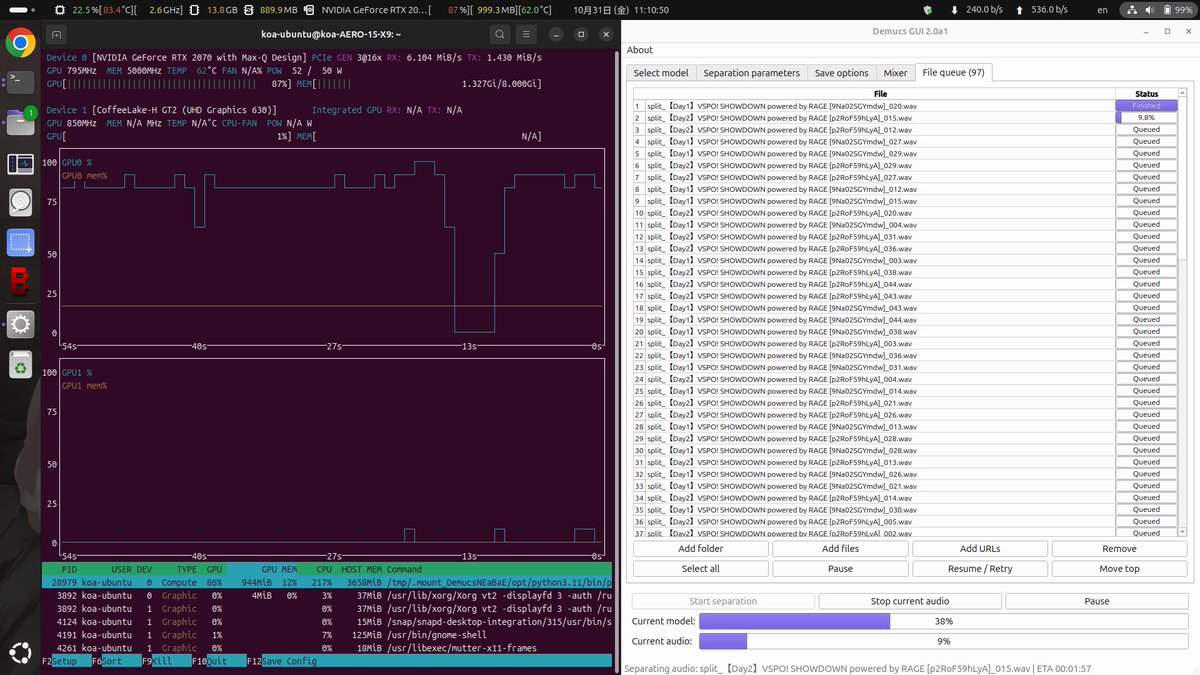1200x675 pixels.
Task: Select nvtop process row PID 4191 gnome-shell
Action: coord(326,634)
